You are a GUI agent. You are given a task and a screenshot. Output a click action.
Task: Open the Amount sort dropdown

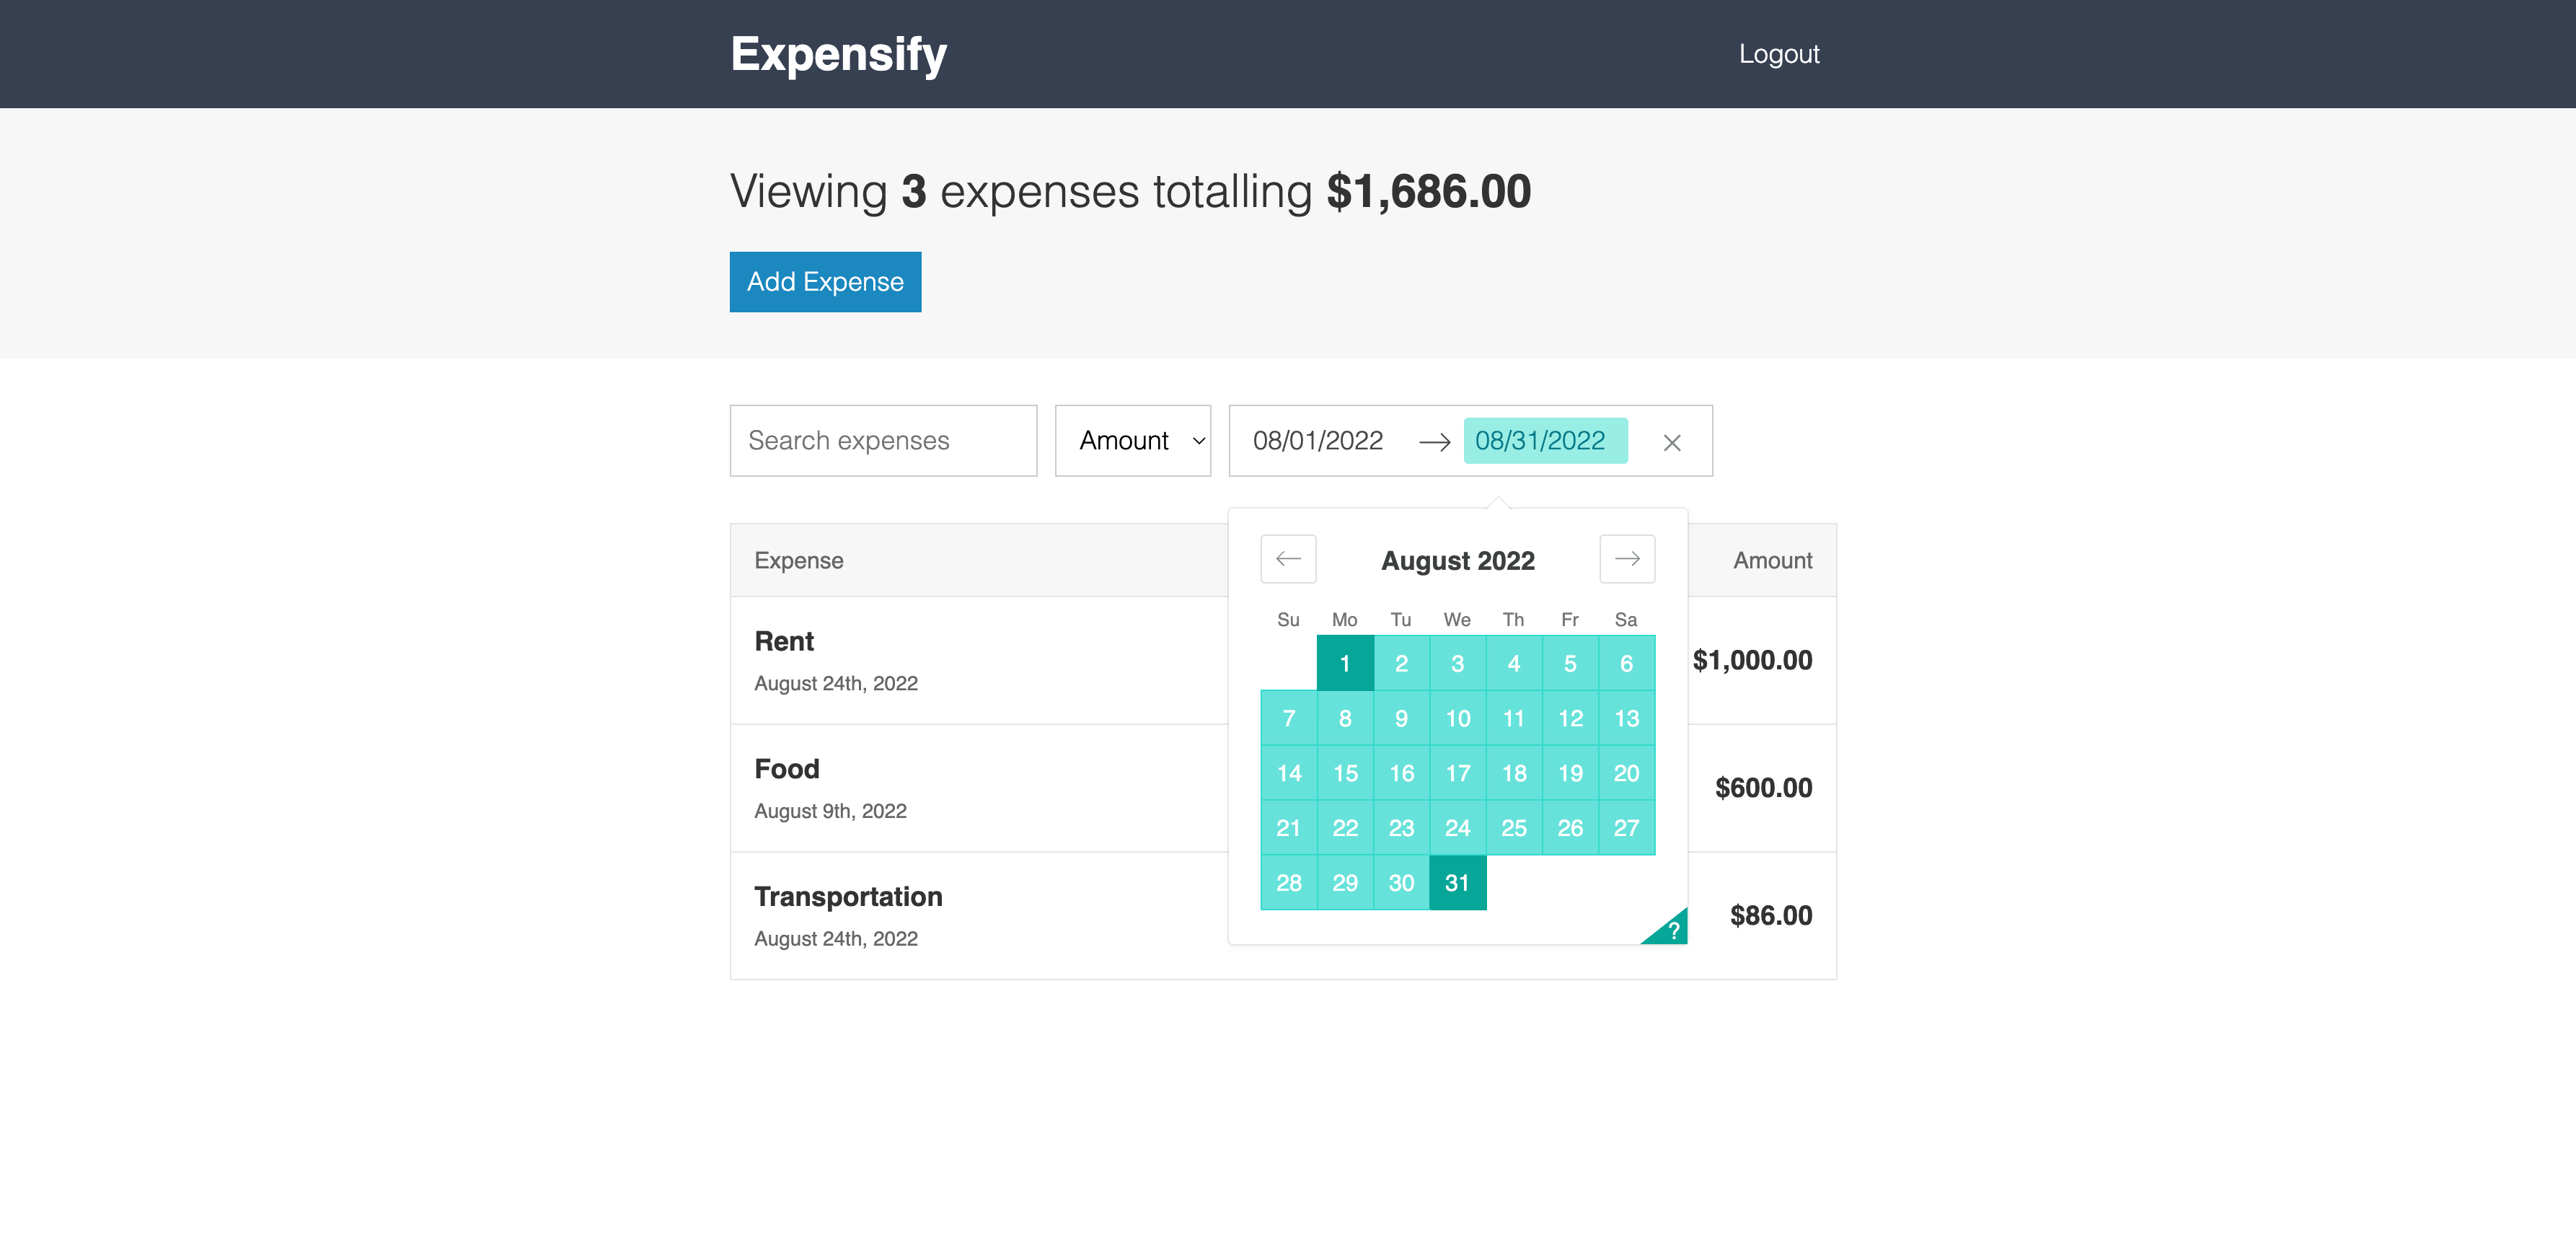(x=1133, y=441)
